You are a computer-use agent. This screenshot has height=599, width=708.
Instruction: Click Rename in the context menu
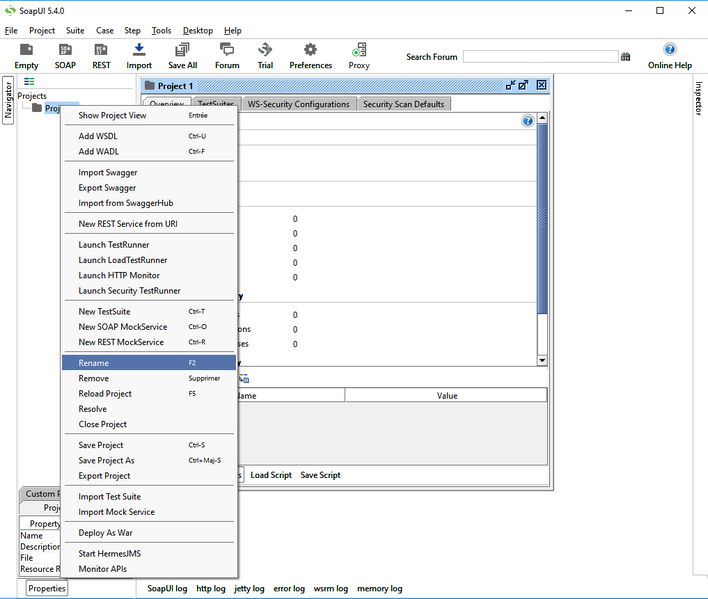149,363
